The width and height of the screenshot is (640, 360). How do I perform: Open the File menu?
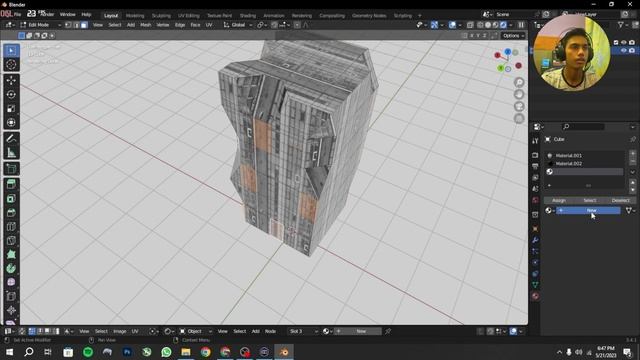click(17, 14)
